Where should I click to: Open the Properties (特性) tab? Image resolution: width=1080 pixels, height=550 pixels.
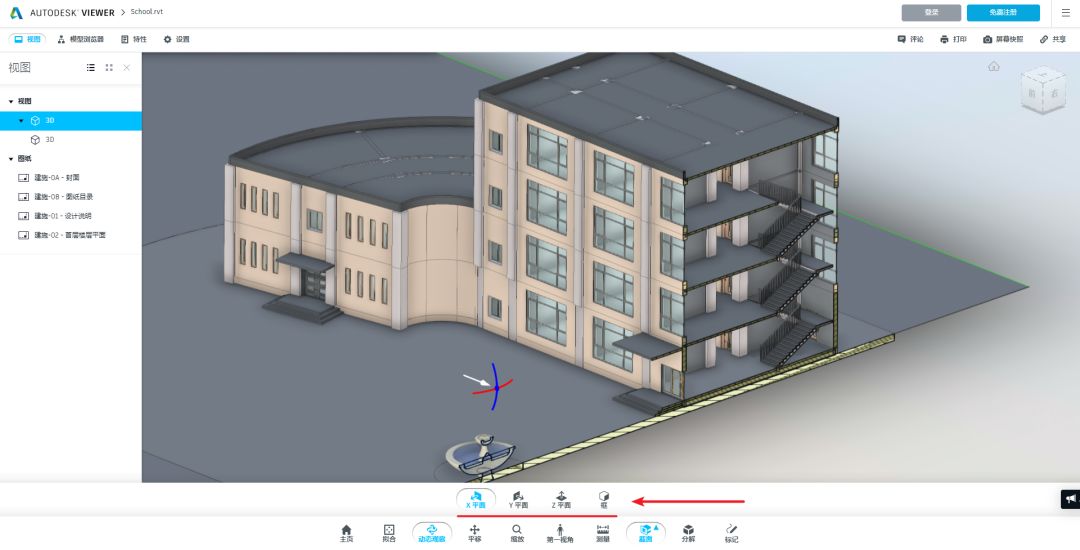(134, 39)
